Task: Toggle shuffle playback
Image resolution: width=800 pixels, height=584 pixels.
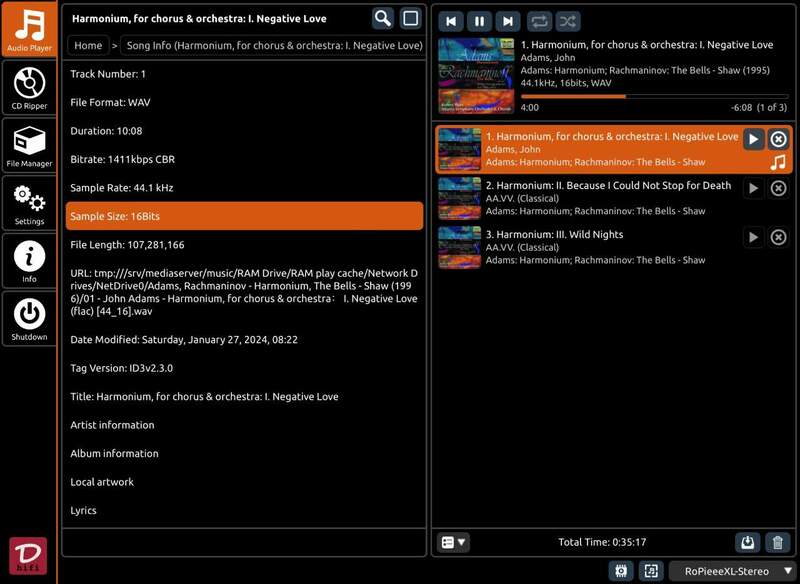Action: point(567,21)
